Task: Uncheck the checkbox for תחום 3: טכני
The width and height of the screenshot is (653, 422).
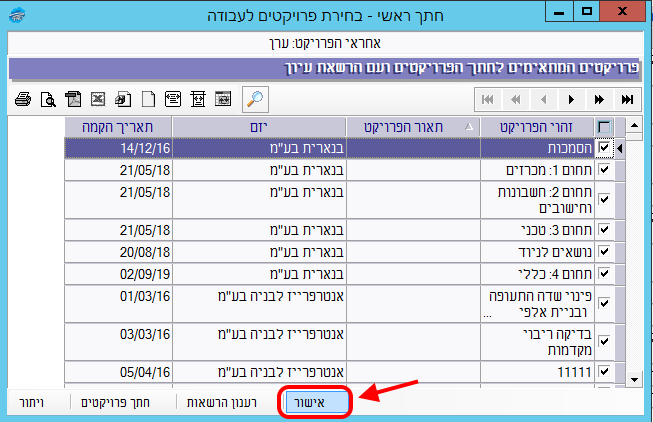Action: (604, 230)
